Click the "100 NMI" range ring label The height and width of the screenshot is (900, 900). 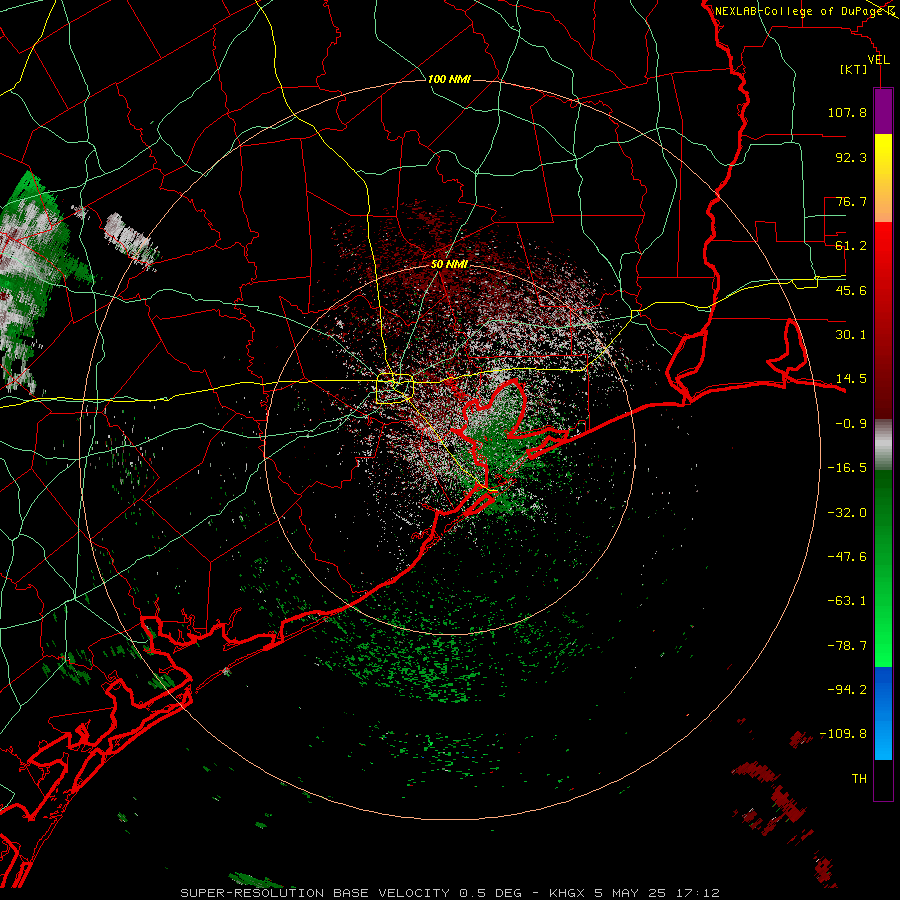click(449, 79)
